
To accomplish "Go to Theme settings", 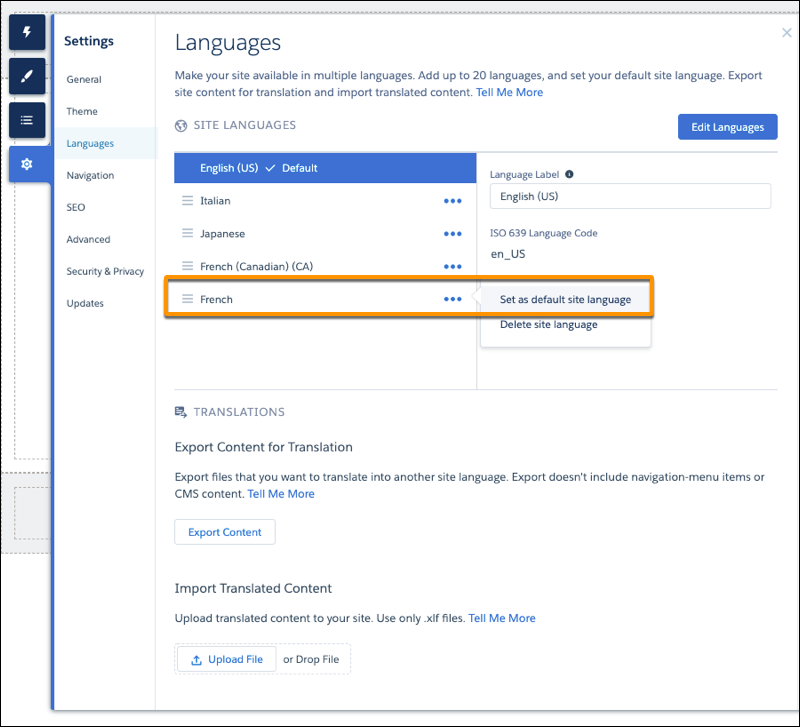I will click(82, 111).
